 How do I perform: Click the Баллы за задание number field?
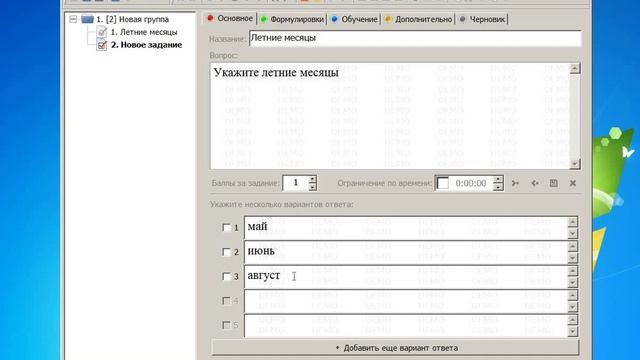click(295, 183)
